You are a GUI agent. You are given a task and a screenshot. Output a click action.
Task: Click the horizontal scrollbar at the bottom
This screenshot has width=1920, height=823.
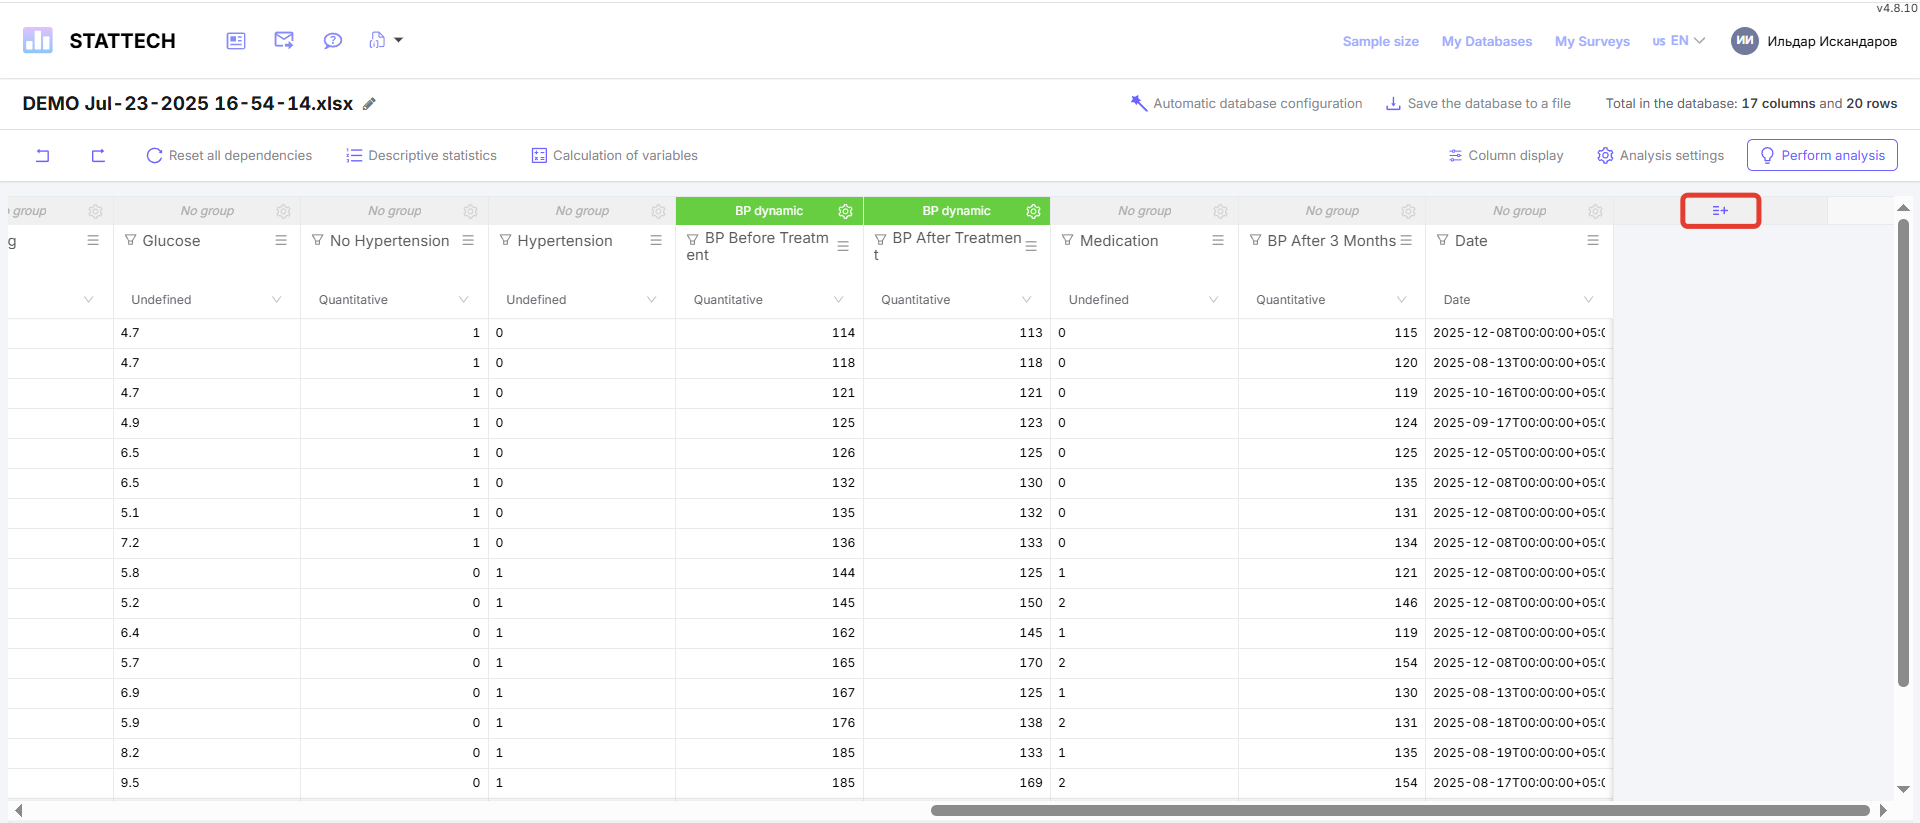point(1400,810)
